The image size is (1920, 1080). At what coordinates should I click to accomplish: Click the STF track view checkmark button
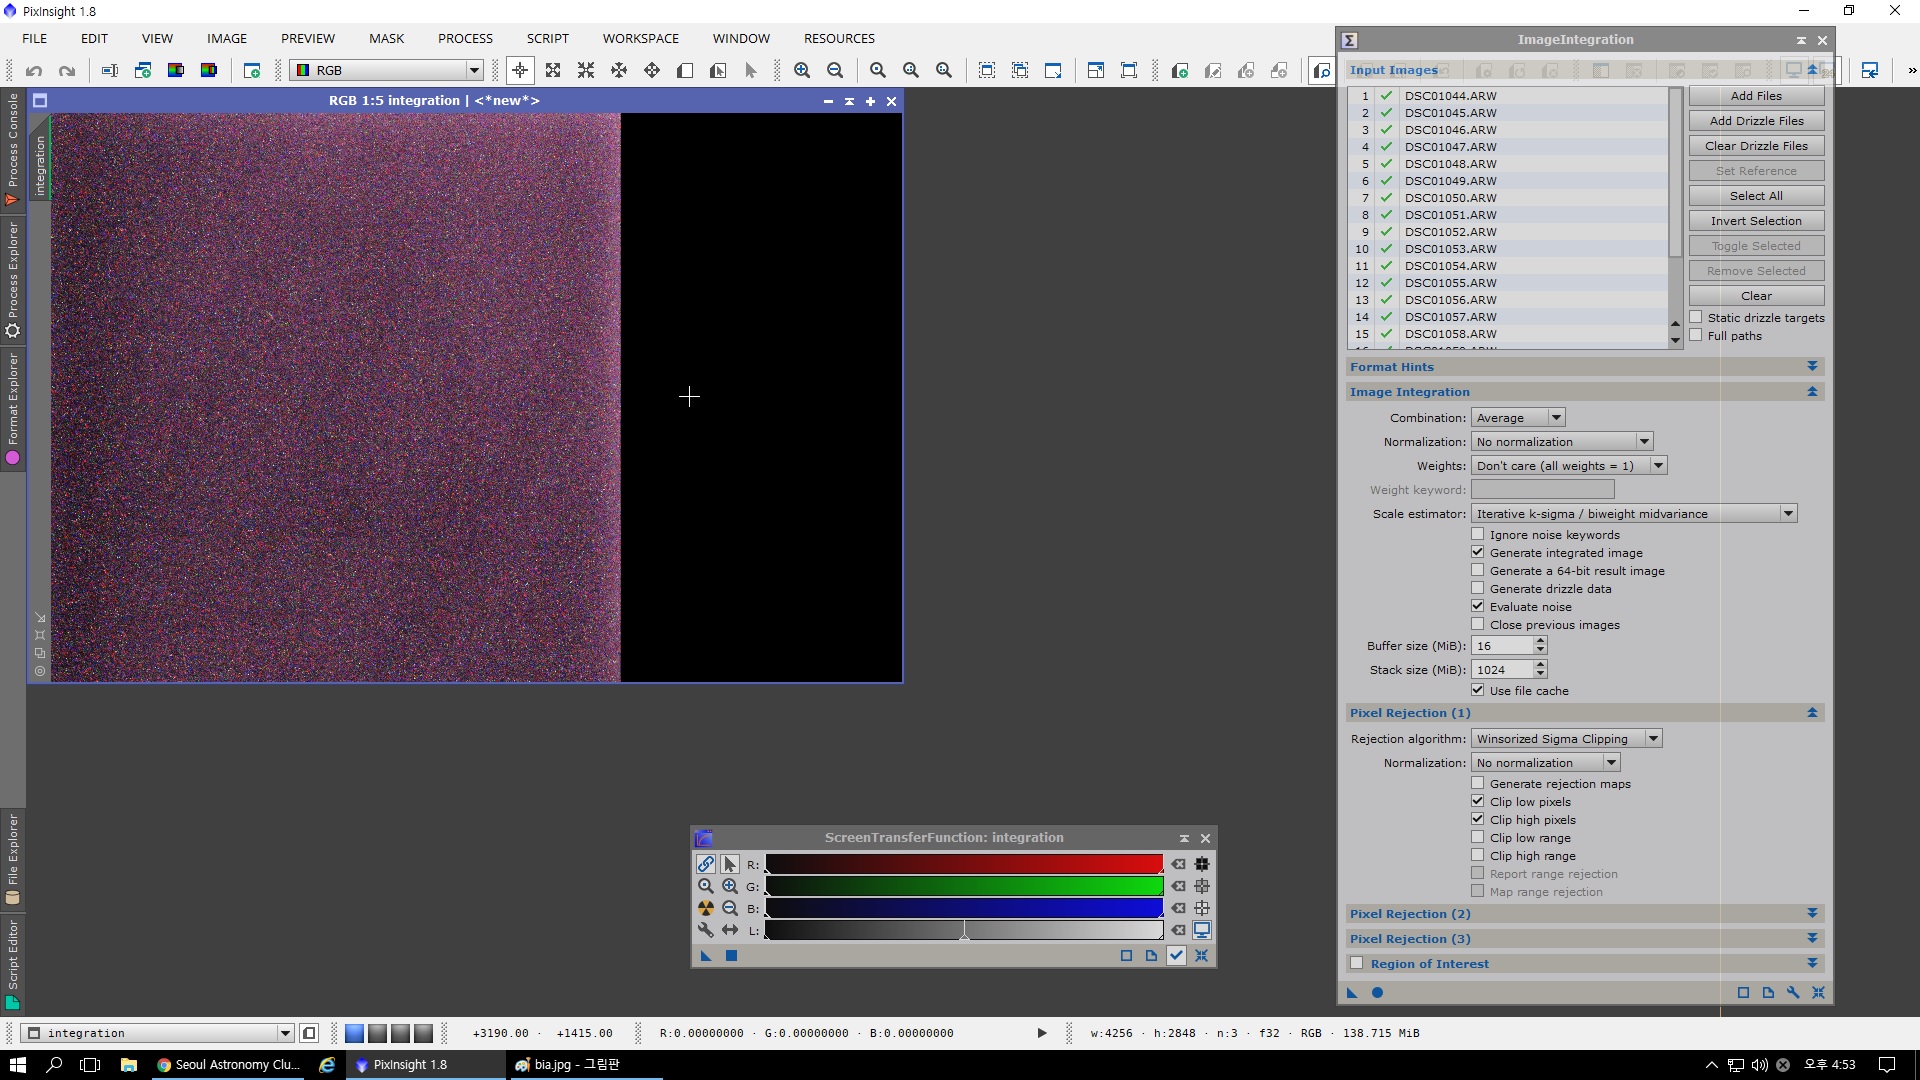(x=1177, y=956)
